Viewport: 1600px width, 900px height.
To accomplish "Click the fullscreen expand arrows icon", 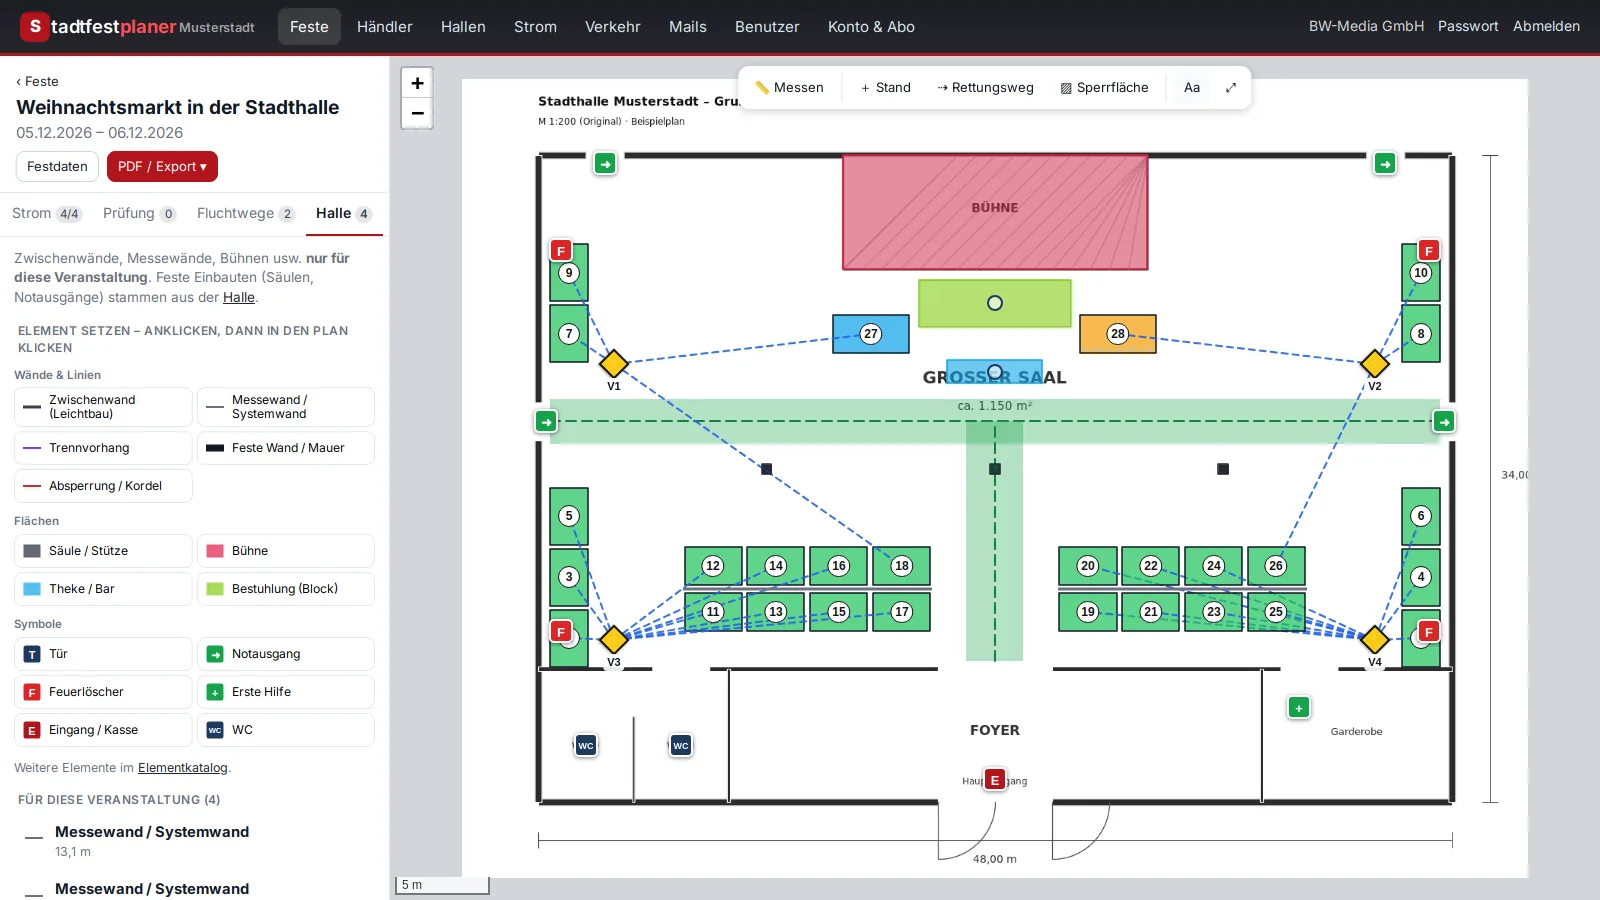I will coord(1231,88).
